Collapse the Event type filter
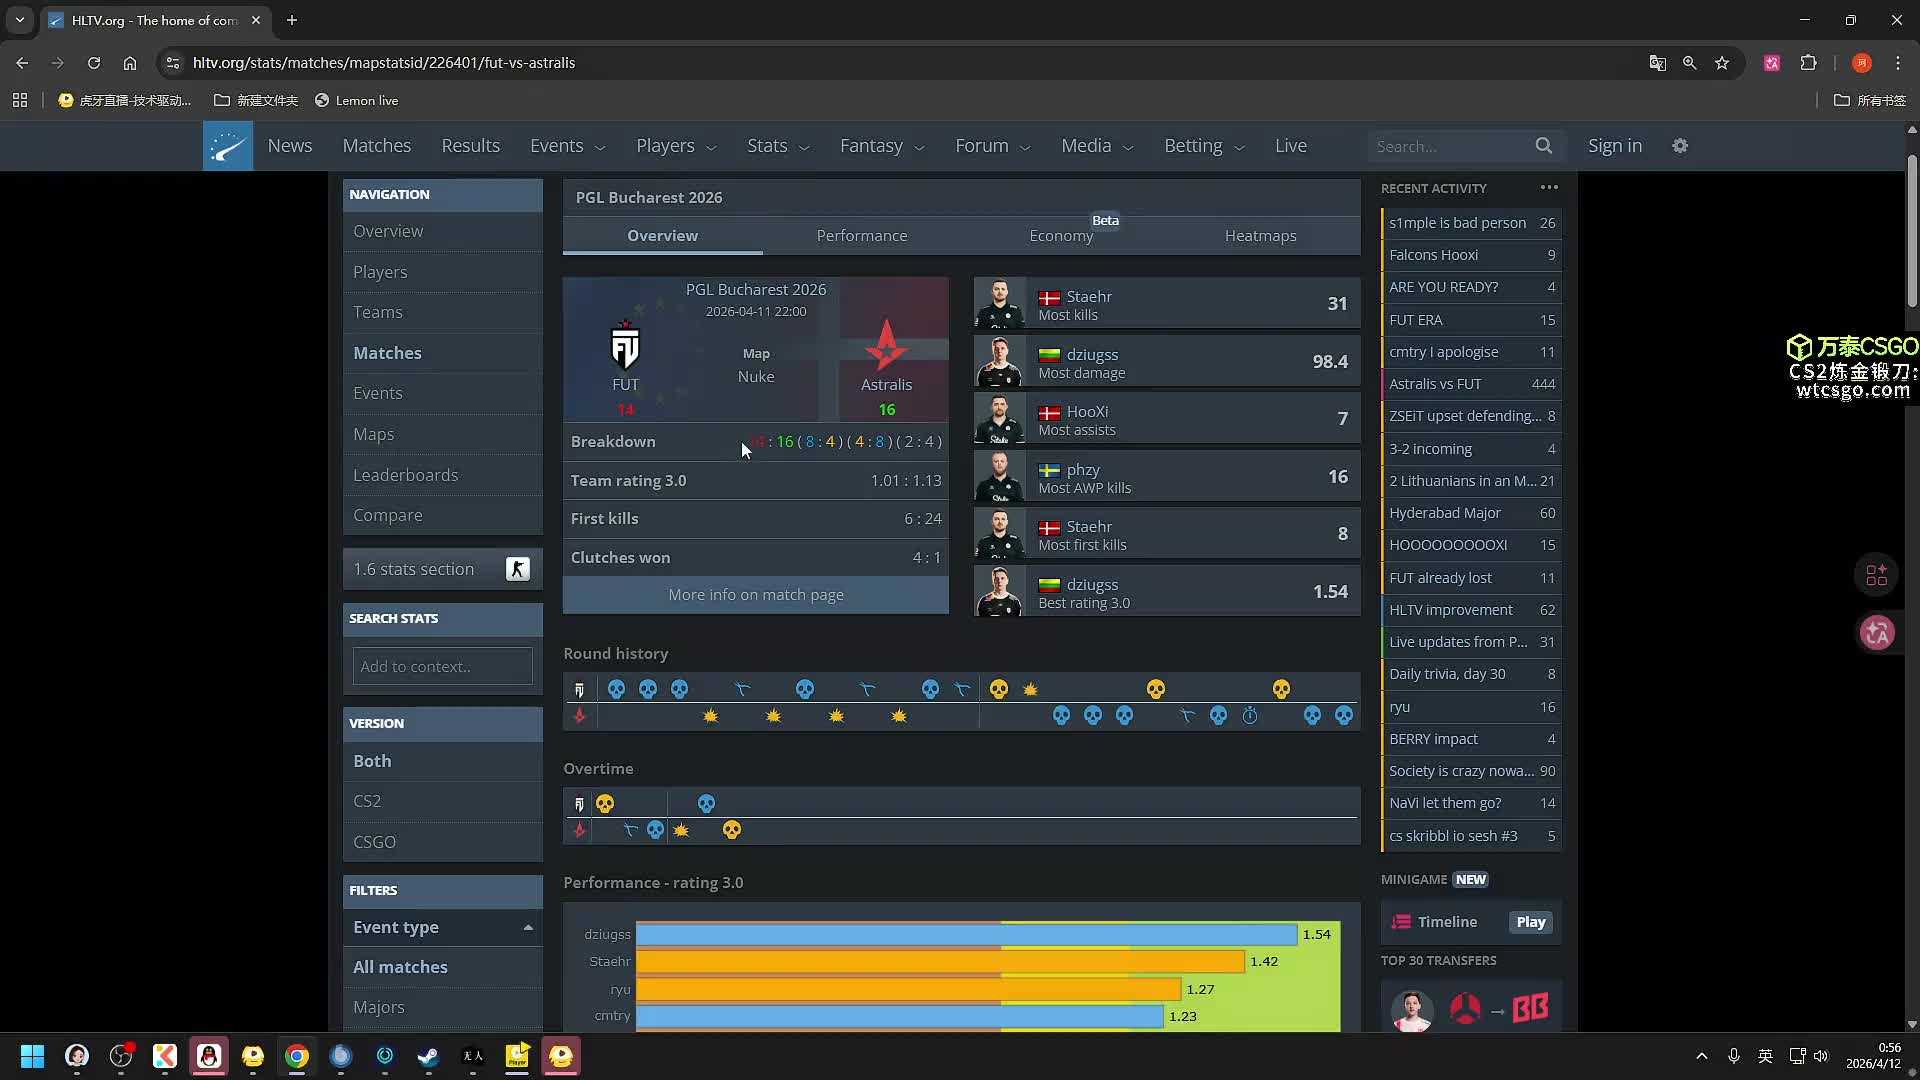 [x=527, y=928]
